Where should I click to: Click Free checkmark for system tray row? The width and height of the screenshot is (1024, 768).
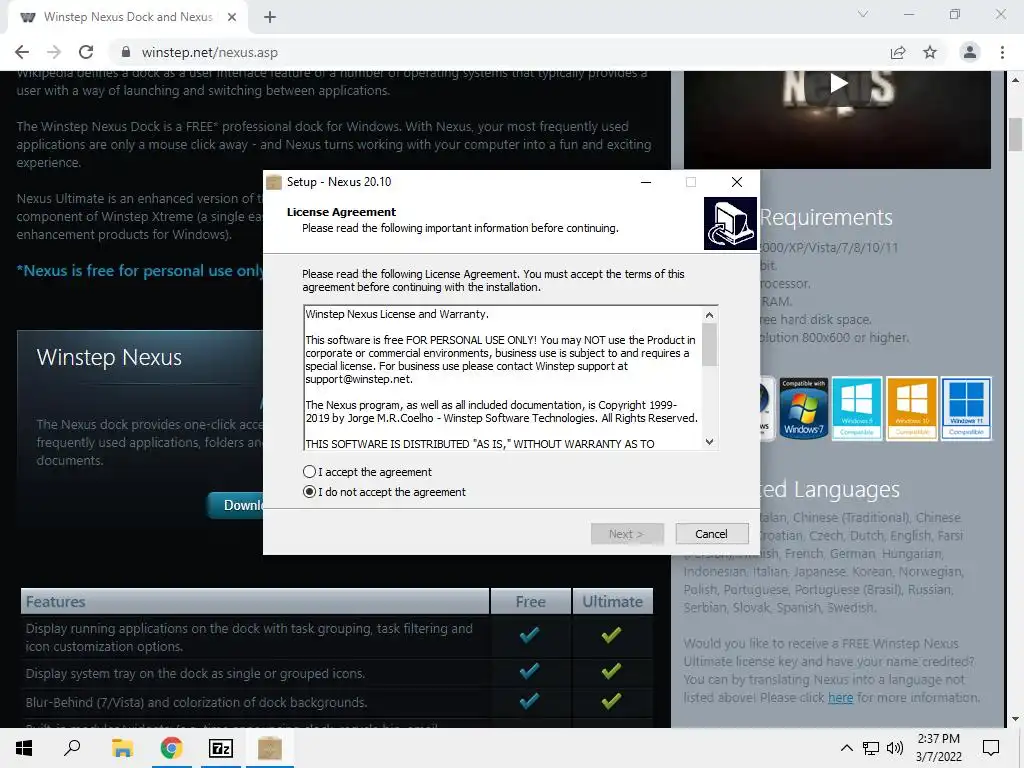click(529, 671)
